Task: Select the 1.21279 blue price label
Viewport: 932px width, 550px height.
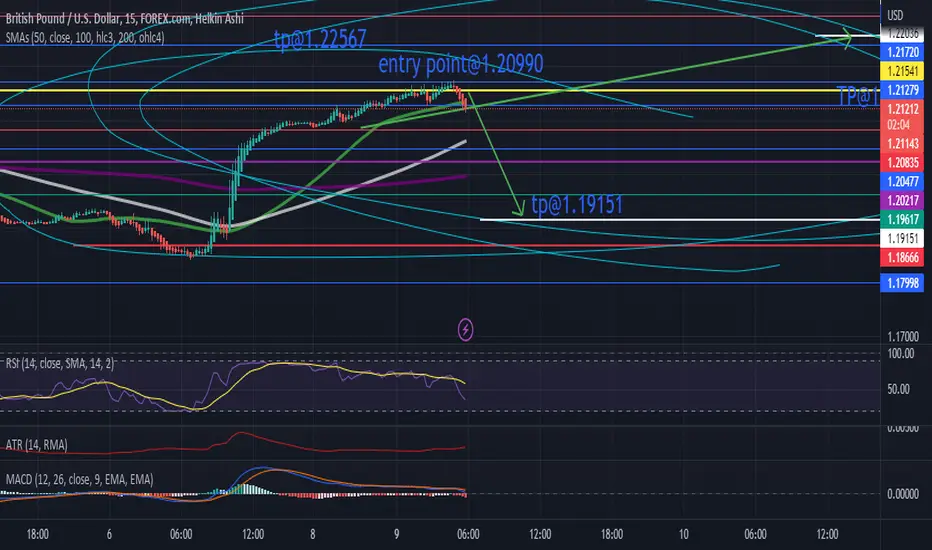Action: (902, 90)
